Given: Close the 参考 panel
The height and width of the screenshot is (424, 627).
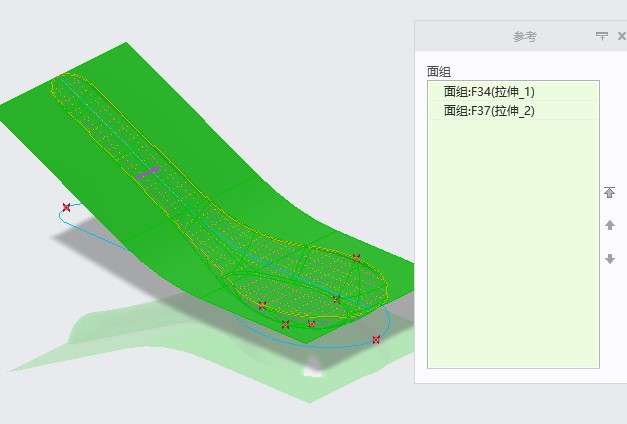Looking at the screenshot, I should coord(622,36).
